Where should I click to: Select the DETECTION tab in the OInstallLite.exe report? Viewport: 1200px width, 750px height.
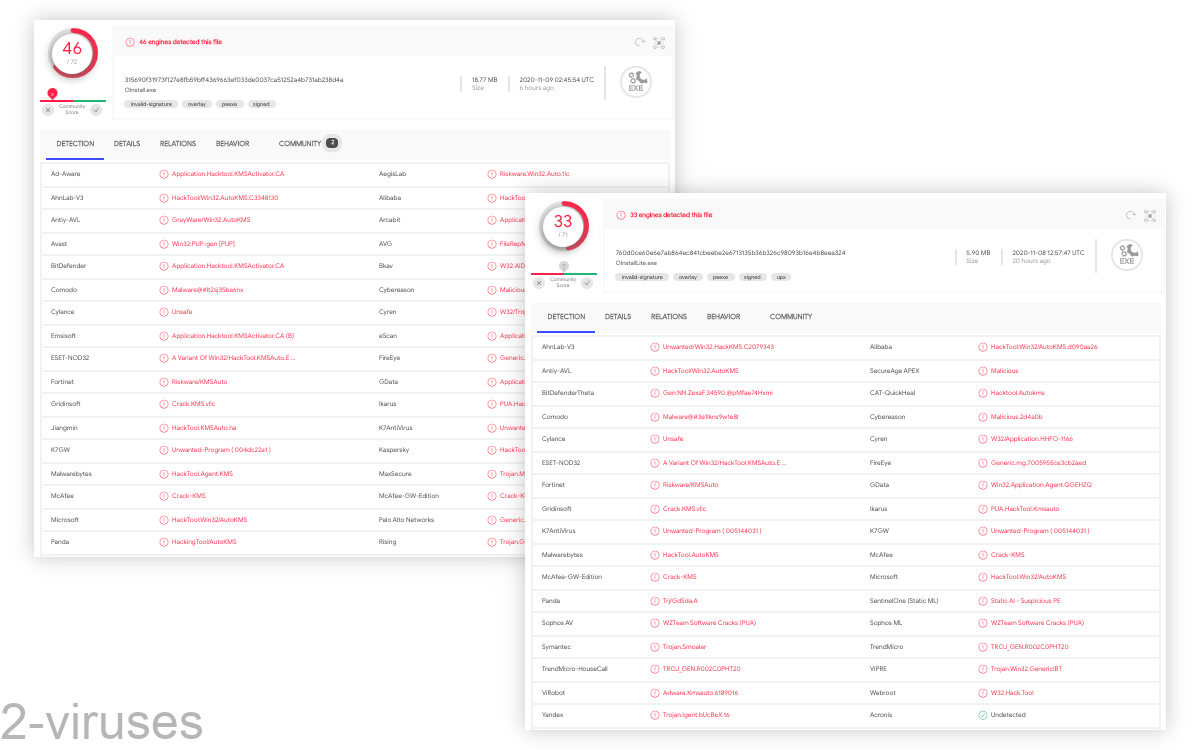coord(566,317)
